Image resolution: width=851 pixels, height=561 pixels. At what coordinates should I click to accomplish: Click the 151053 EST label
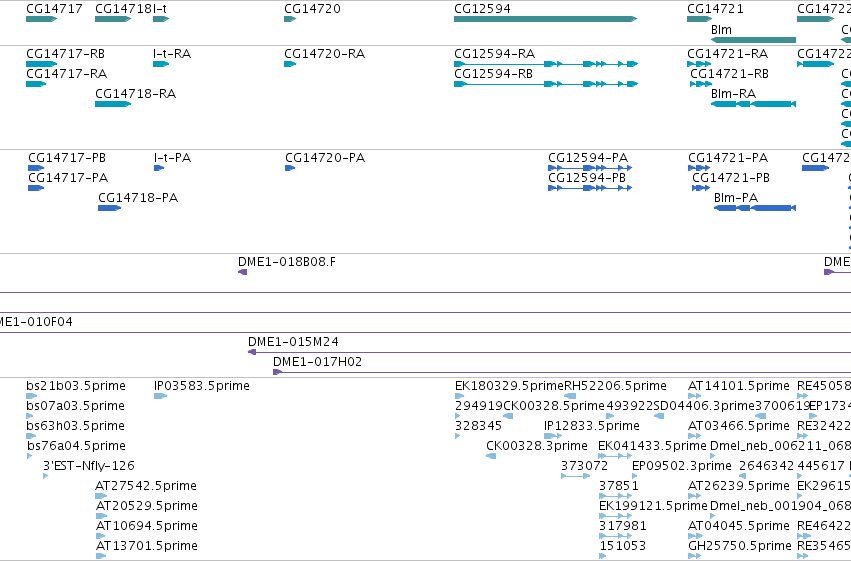[x=623, y=547]
